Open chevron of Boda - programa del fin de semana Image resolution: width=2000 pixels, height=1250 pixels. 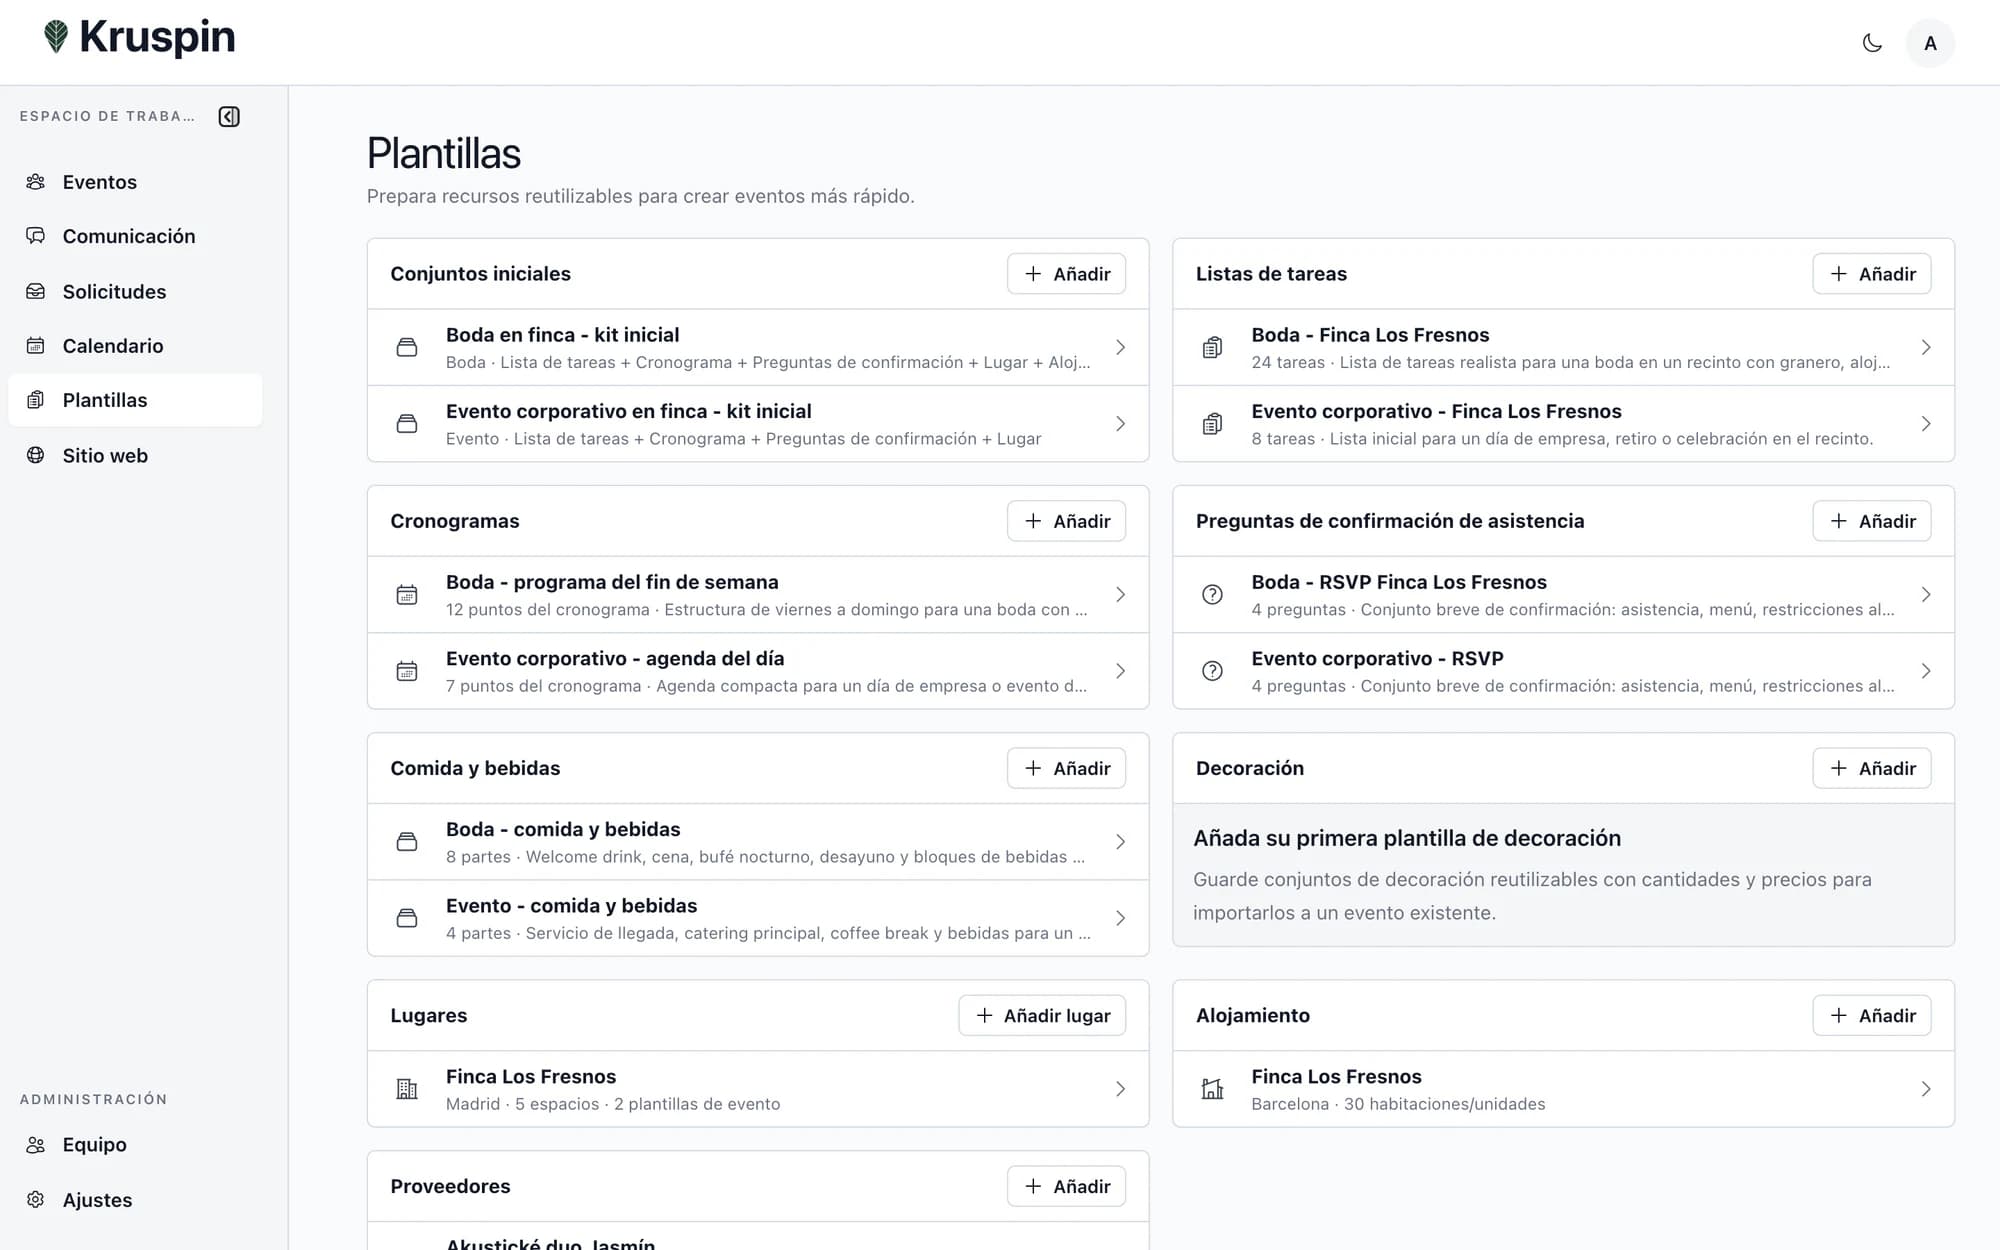pyautogui.click(x=1120, y=594)
